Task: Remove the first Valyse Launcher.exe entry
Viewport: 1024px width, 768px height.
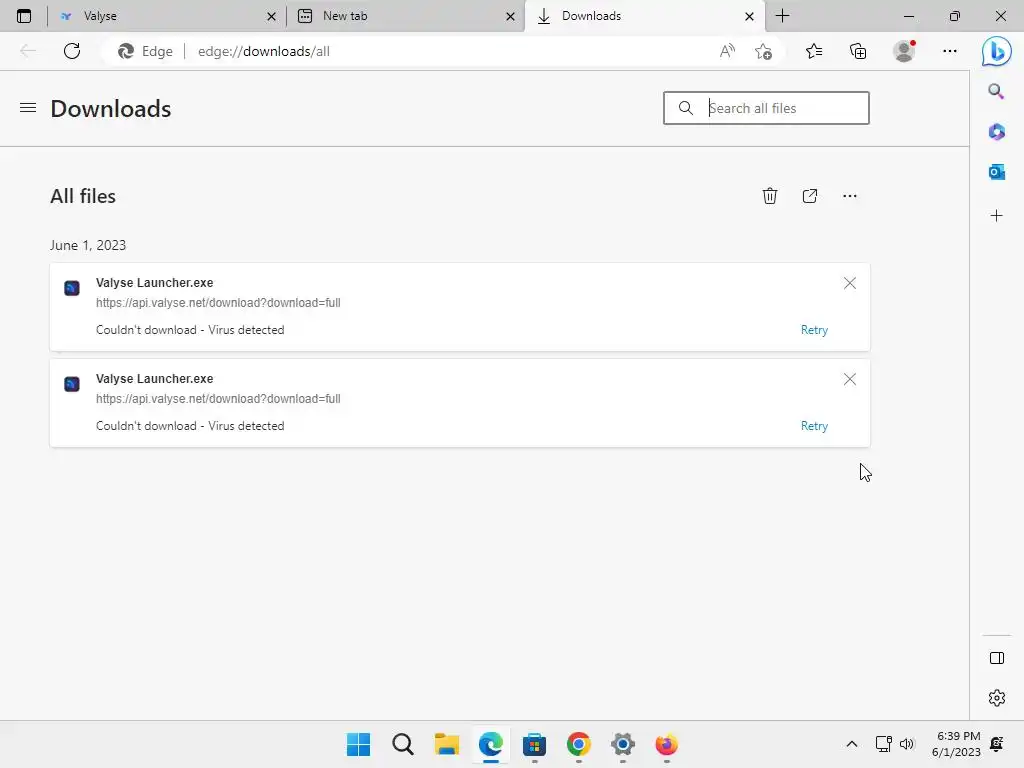Action: 850,283
